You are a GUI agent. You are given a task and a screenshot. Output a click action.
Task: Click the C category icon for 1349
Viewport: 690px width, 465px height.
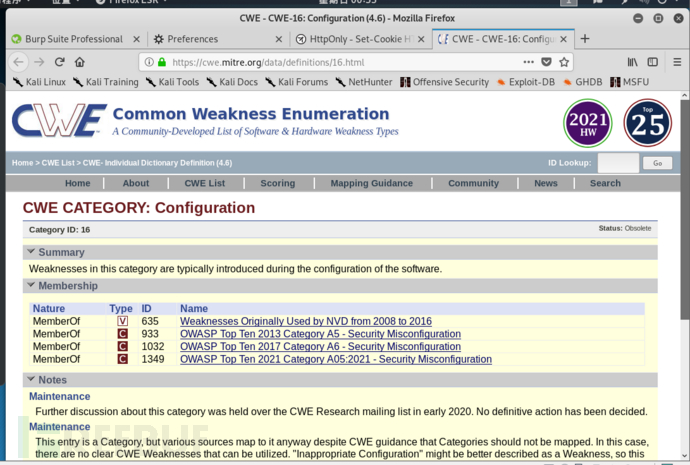pyautogui.click(x=122, y=359)
